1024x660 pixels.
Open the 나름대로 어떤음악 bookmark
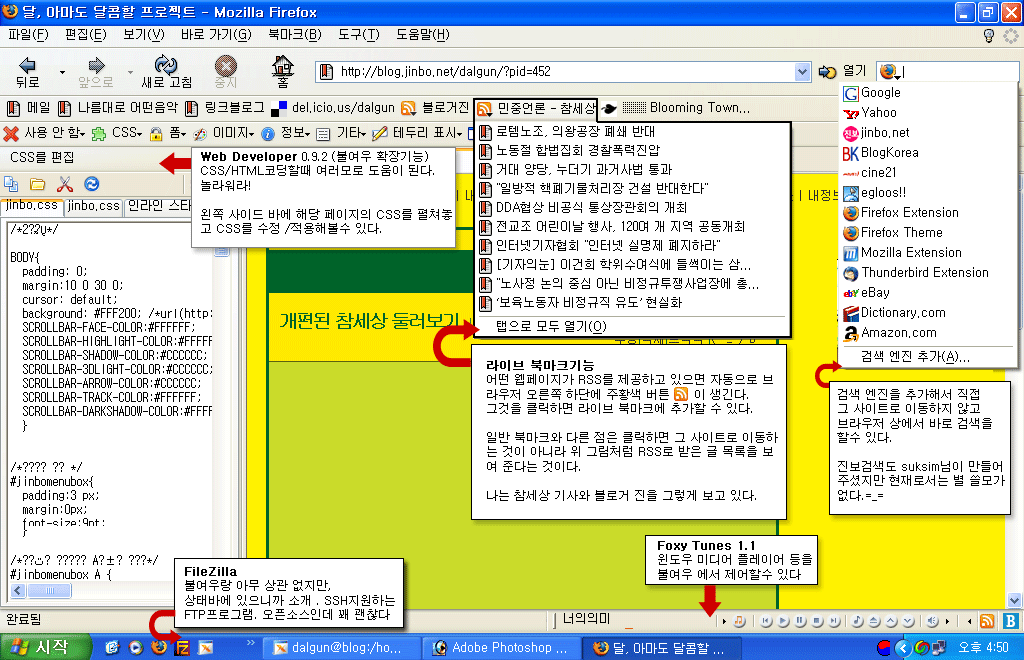(x=118, y=108)
